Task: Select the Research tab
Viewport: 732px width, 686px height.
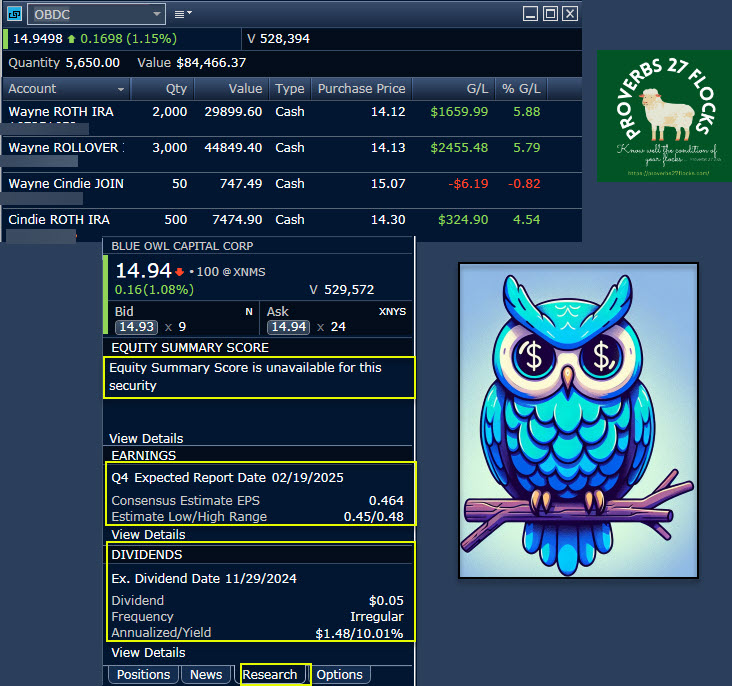Action: coord(270,674)
